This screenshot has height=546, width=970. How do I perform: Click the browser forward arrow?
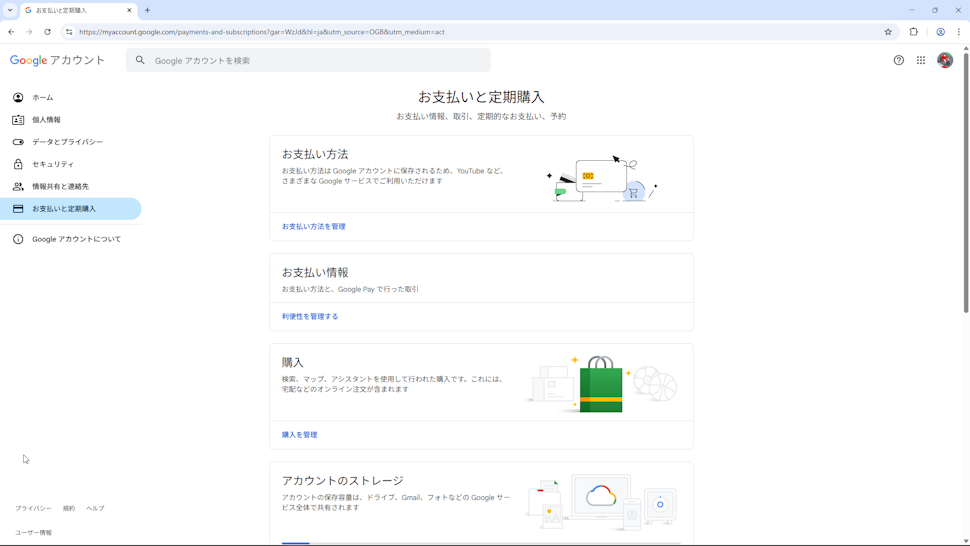coord(29,32)
